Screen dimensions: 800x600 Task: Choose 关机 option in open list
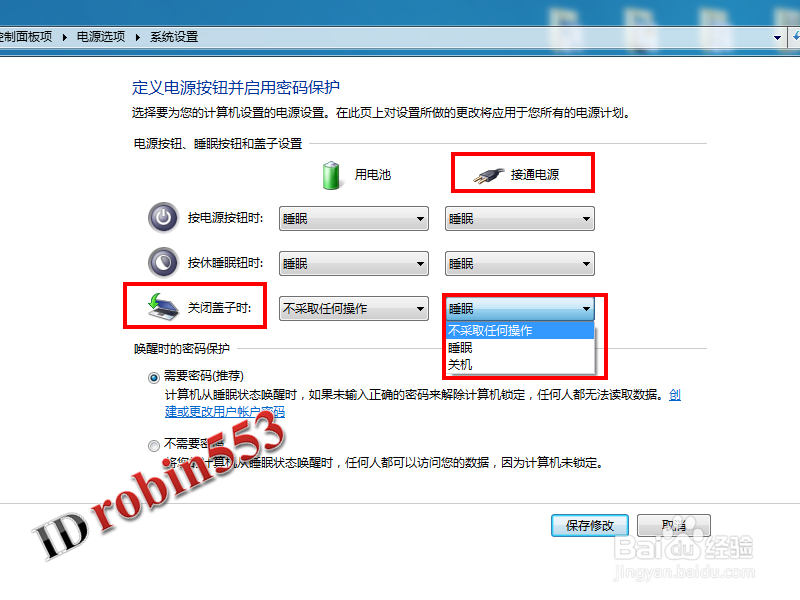pos(520,365)
